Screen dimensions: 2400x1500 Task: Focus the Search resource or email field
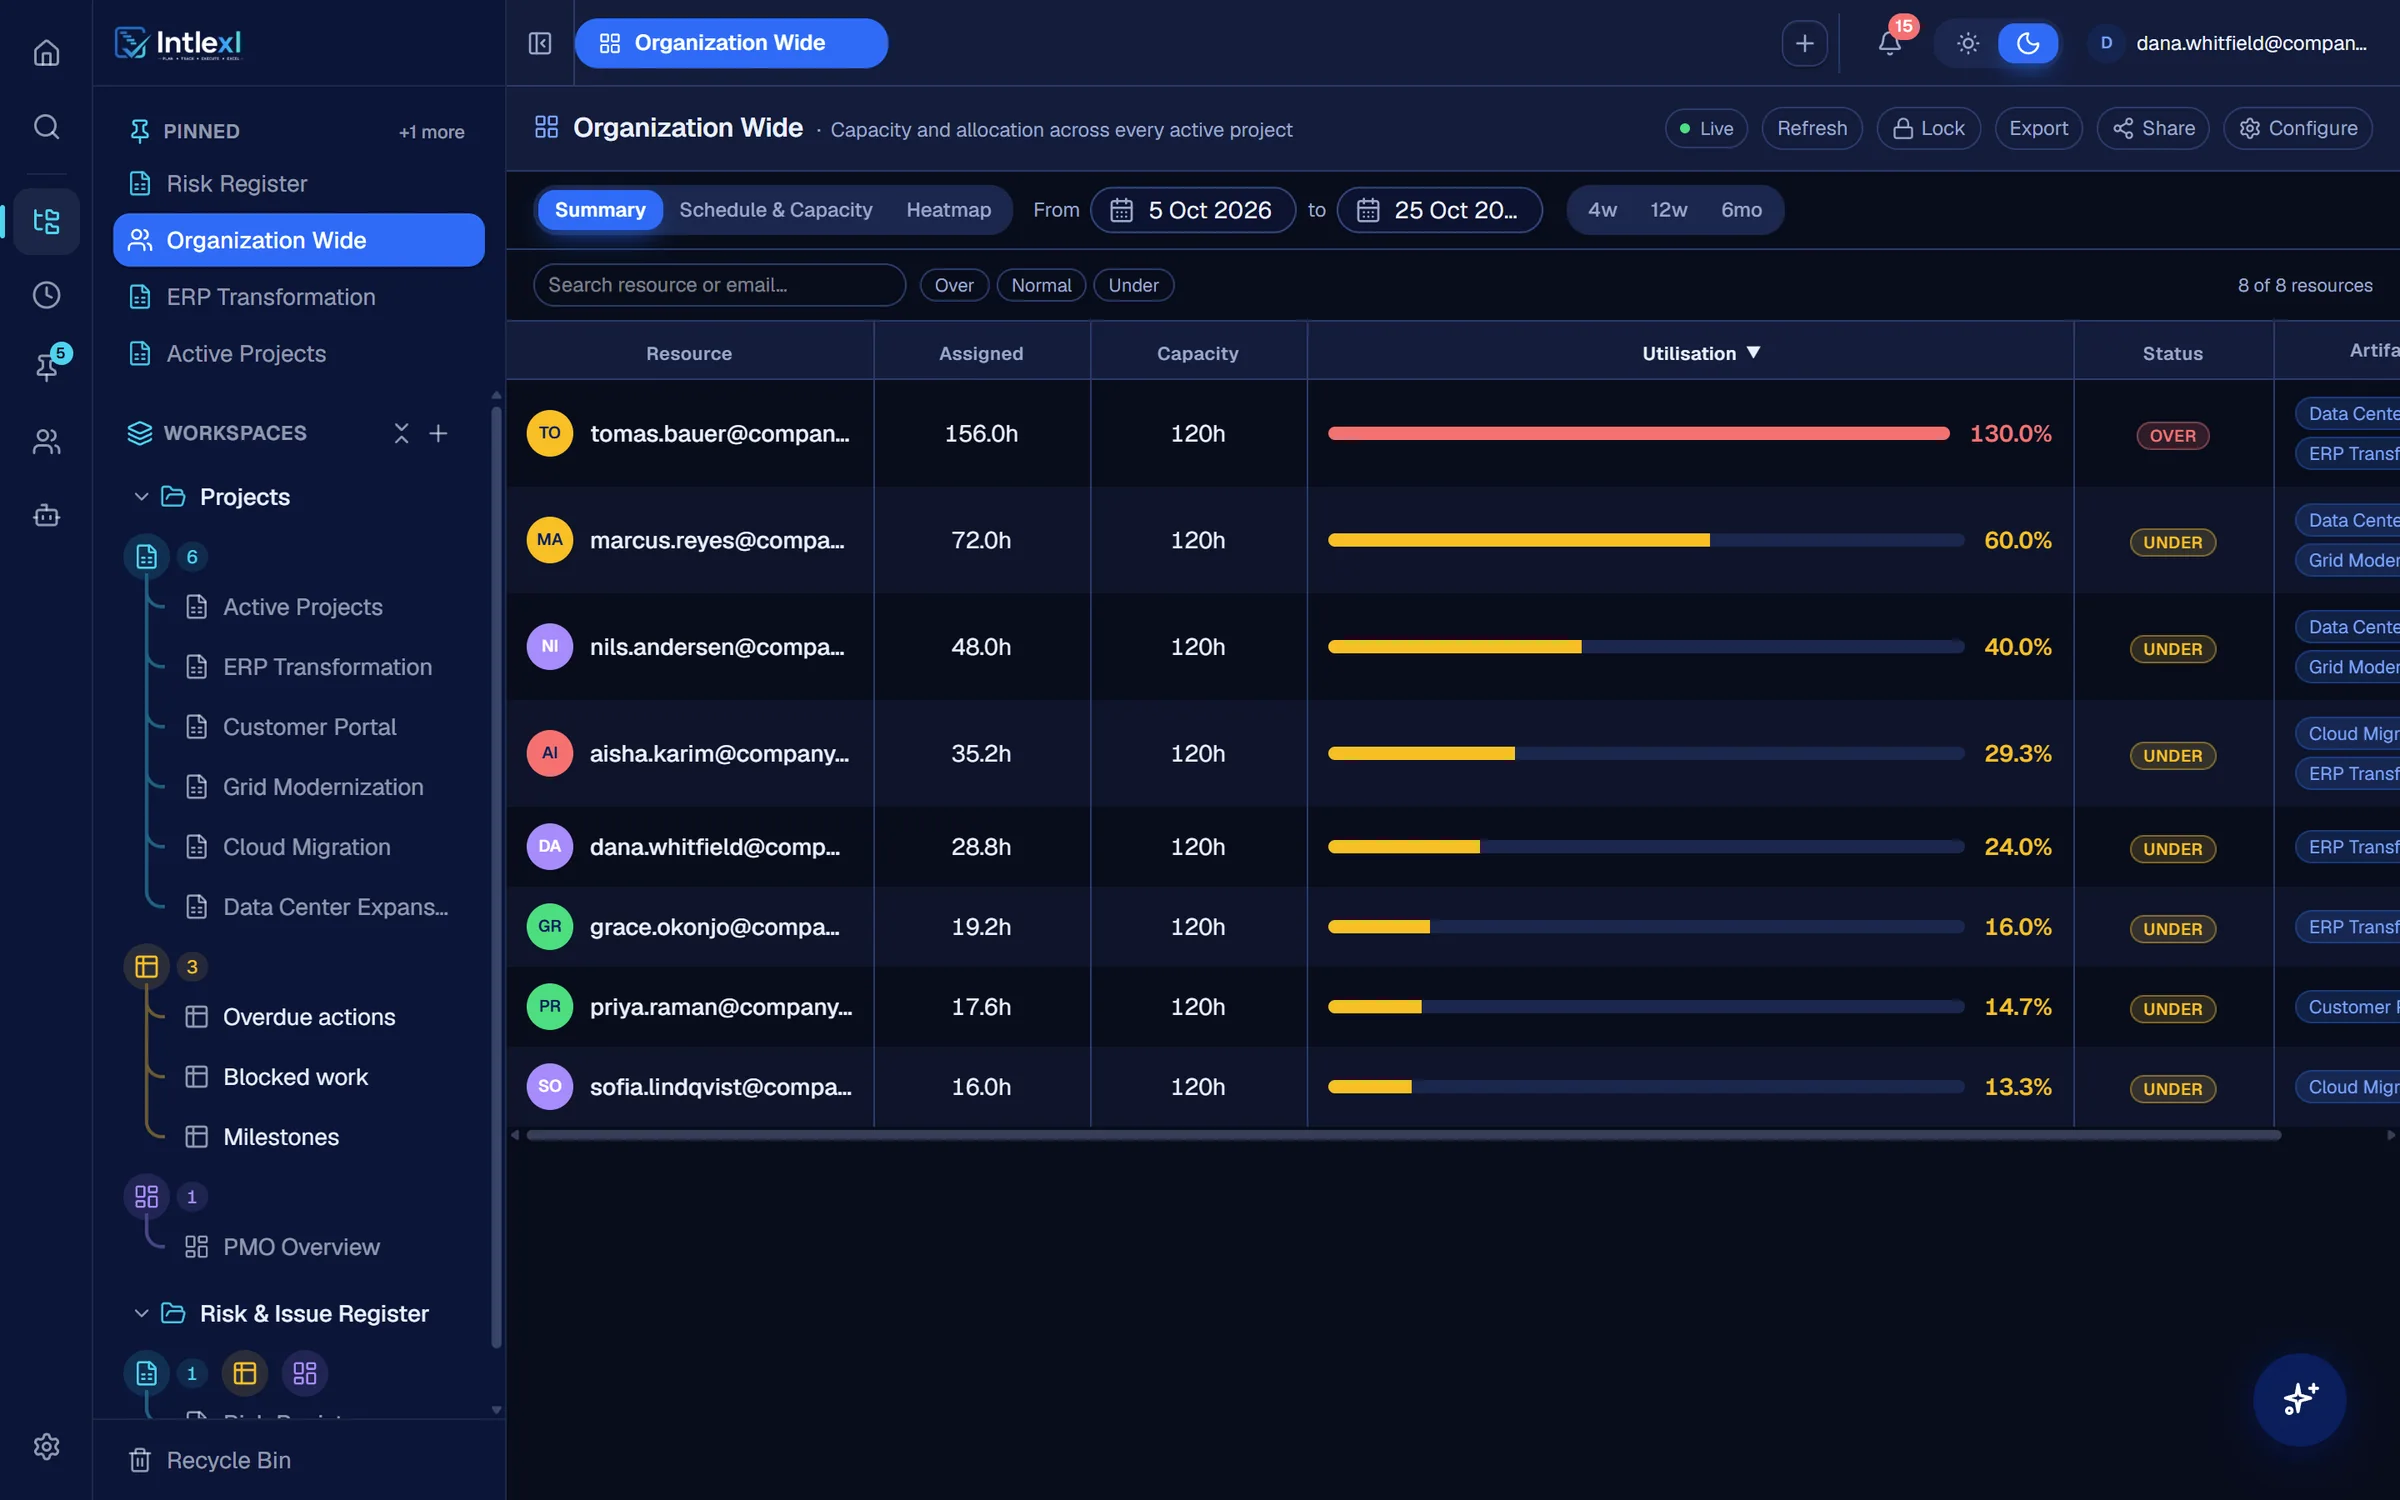pyautogui.click(x=719, y=285)
